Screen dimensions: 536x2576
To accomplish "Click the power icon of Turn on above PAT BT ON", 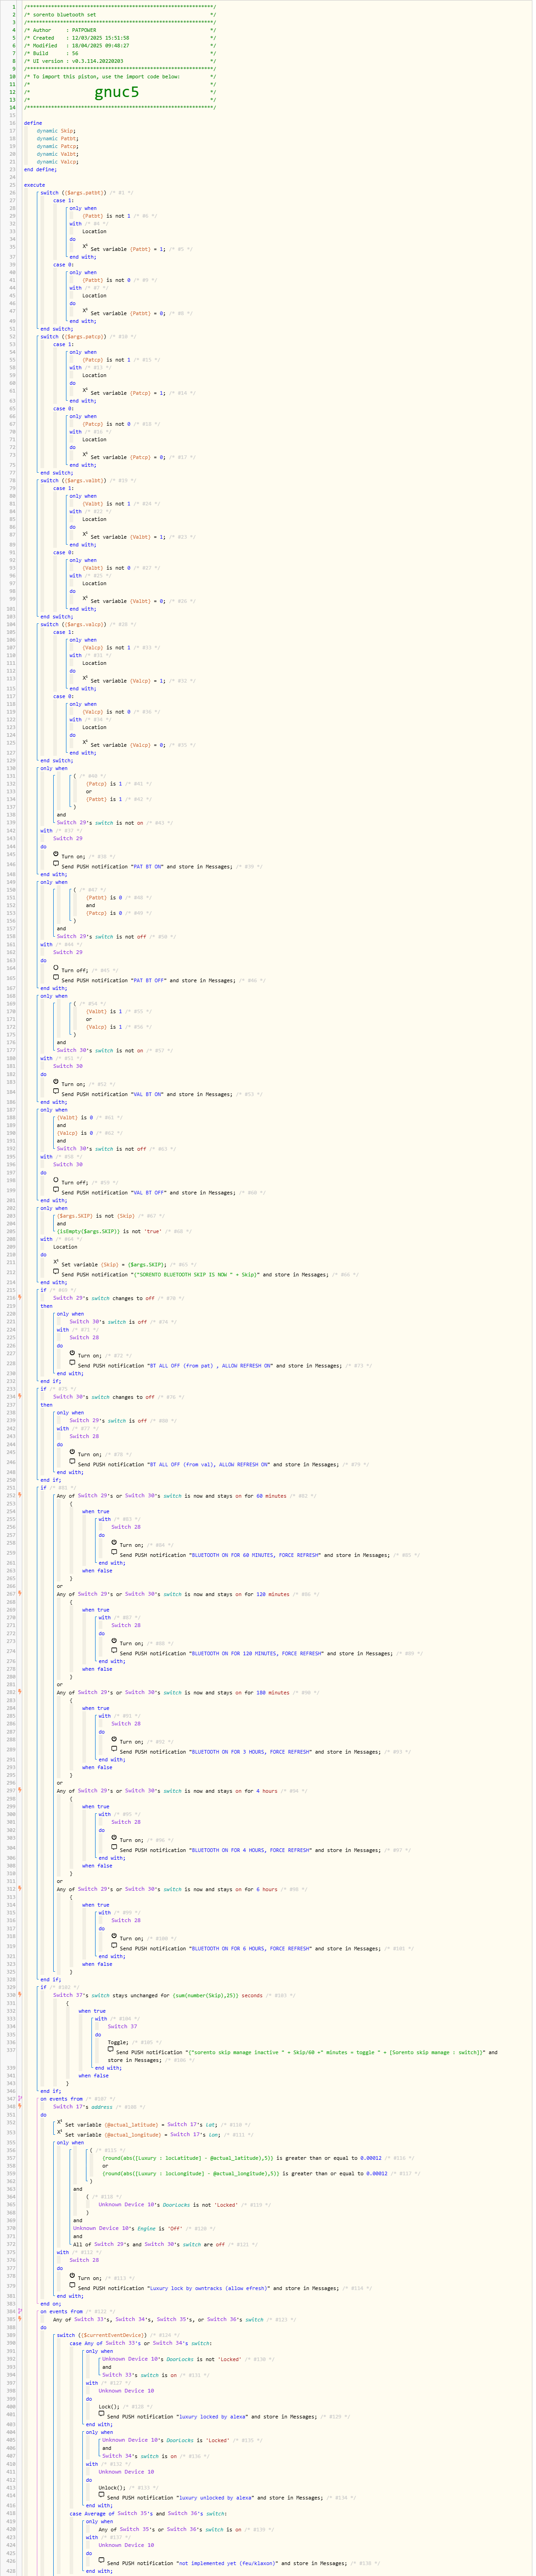I will coord(56,854).
